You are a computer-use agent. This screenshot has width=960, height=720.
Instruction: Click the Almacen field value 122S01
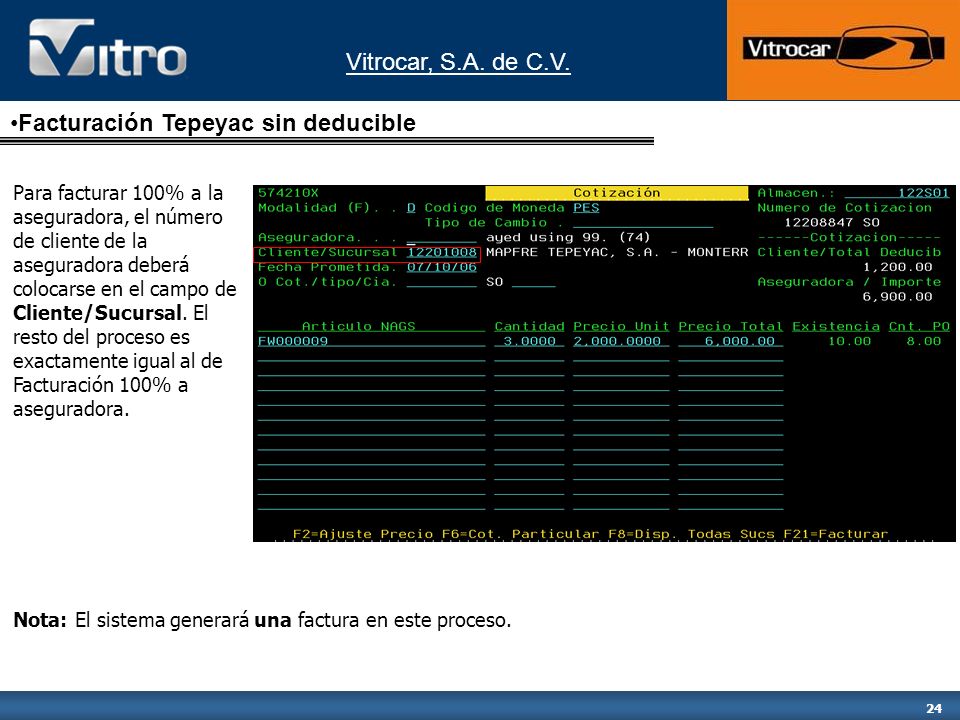pyautogui.click(x=923, y=193)
